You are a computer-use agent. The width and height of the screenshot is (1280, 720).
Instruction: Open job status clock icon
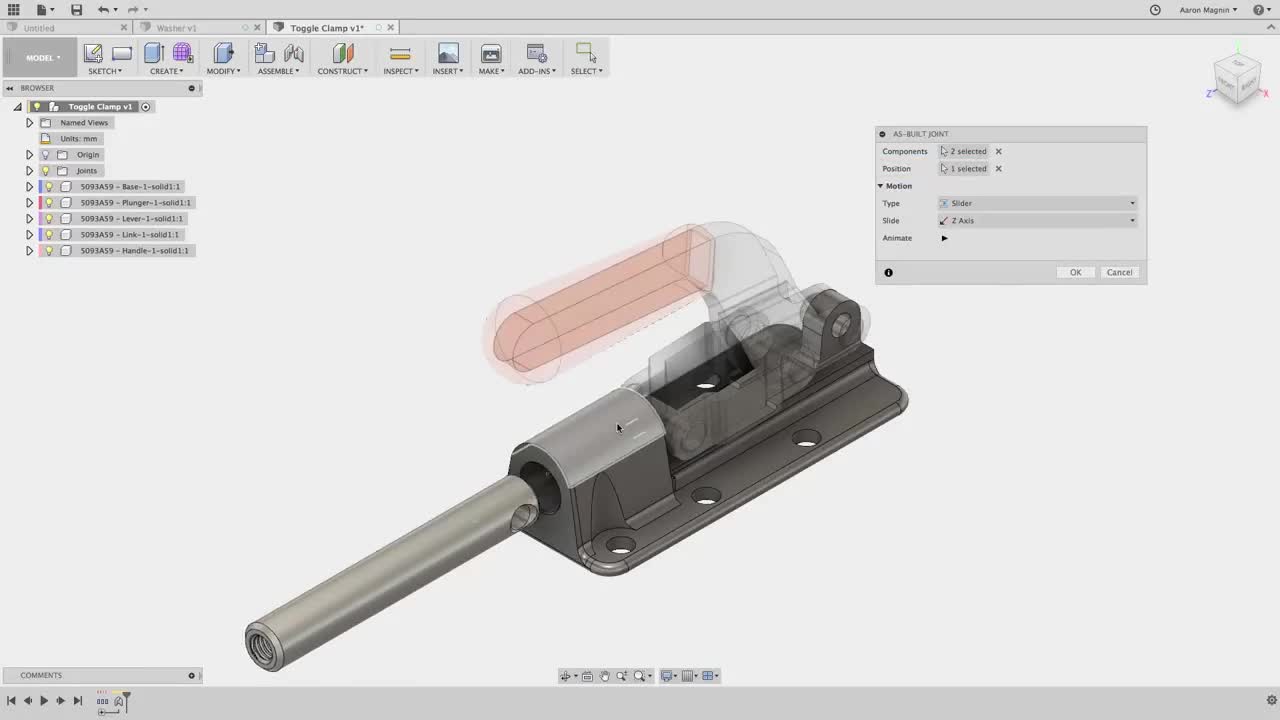(x=1155, y=9)
